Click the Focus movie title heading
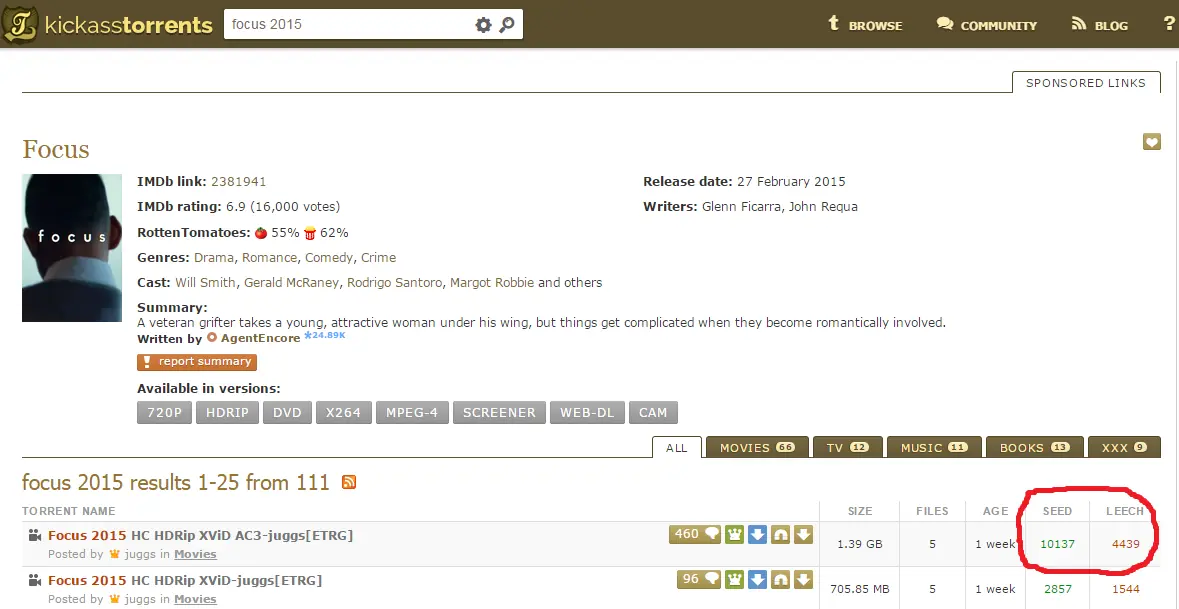Viewport: 1179px width, 609px height. (x=56, y=149)
